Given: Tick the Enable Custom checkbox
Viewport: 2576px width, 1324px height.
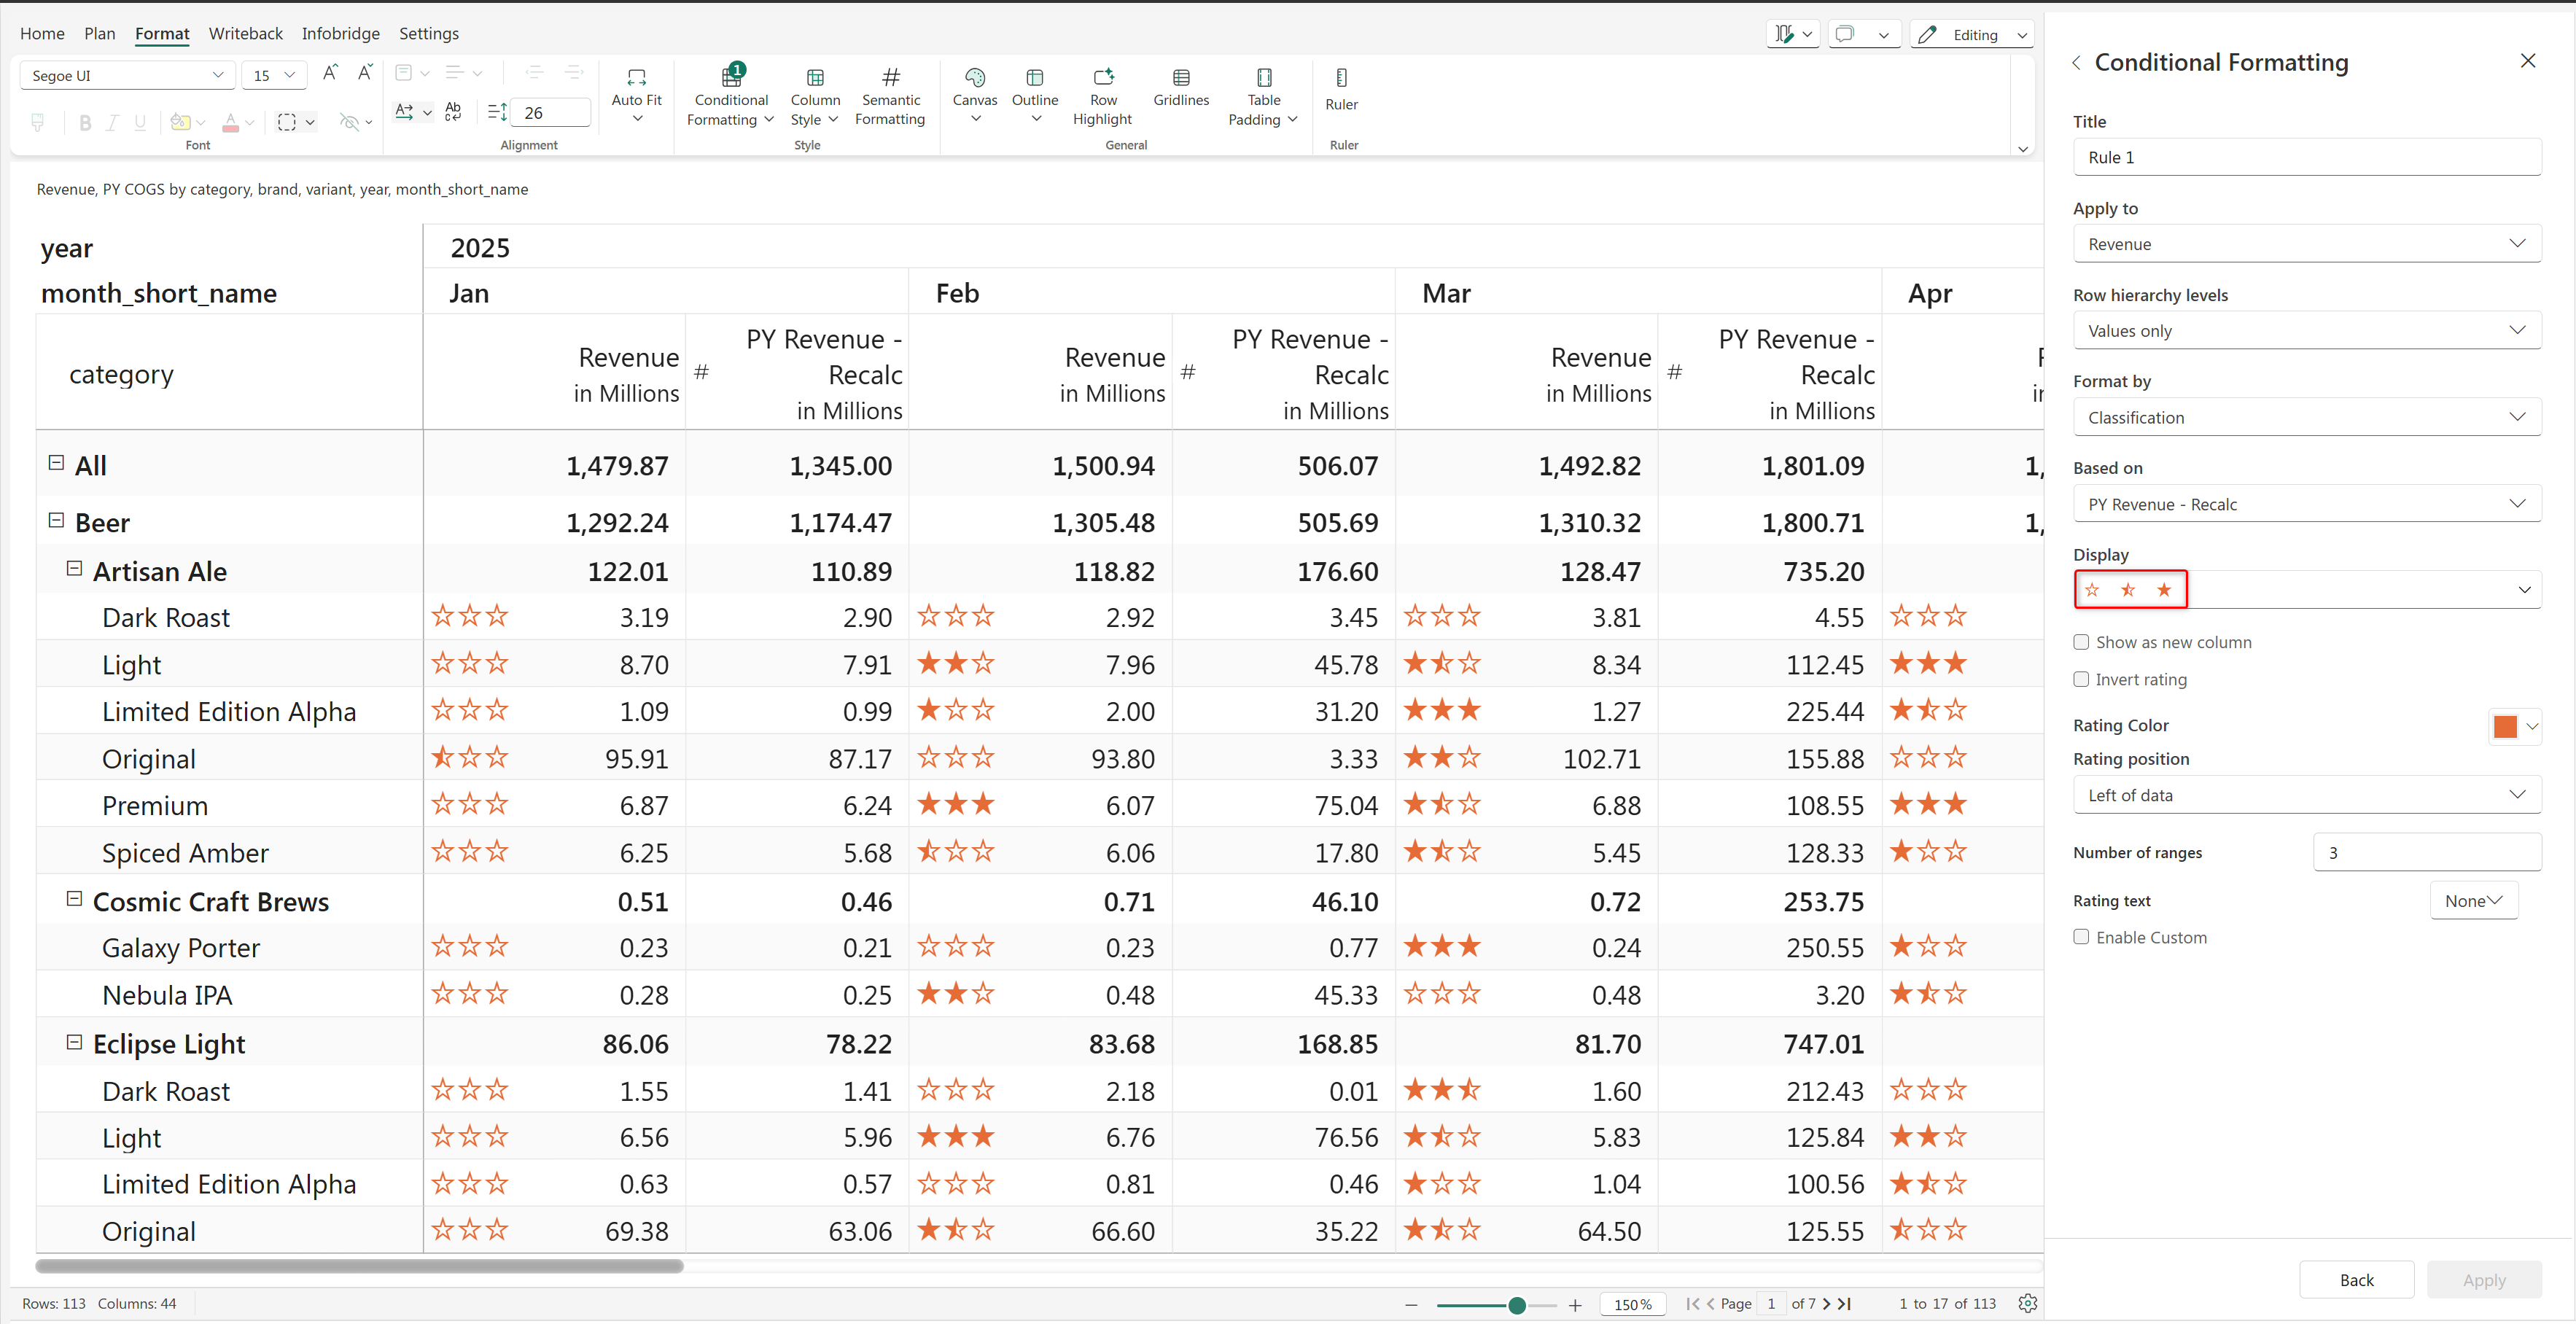Looking at the screenshot, I should [2081, 937].
